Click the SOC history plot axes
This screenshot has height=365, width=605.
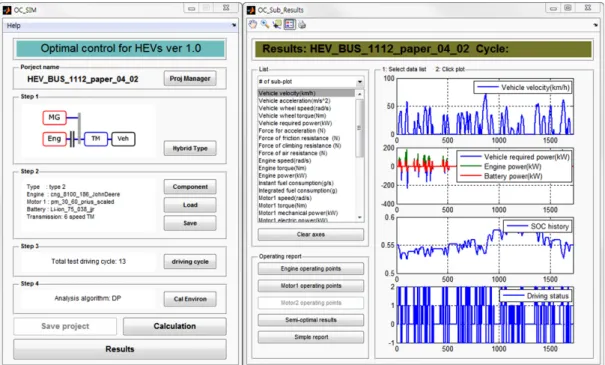[x=485, y=245]
